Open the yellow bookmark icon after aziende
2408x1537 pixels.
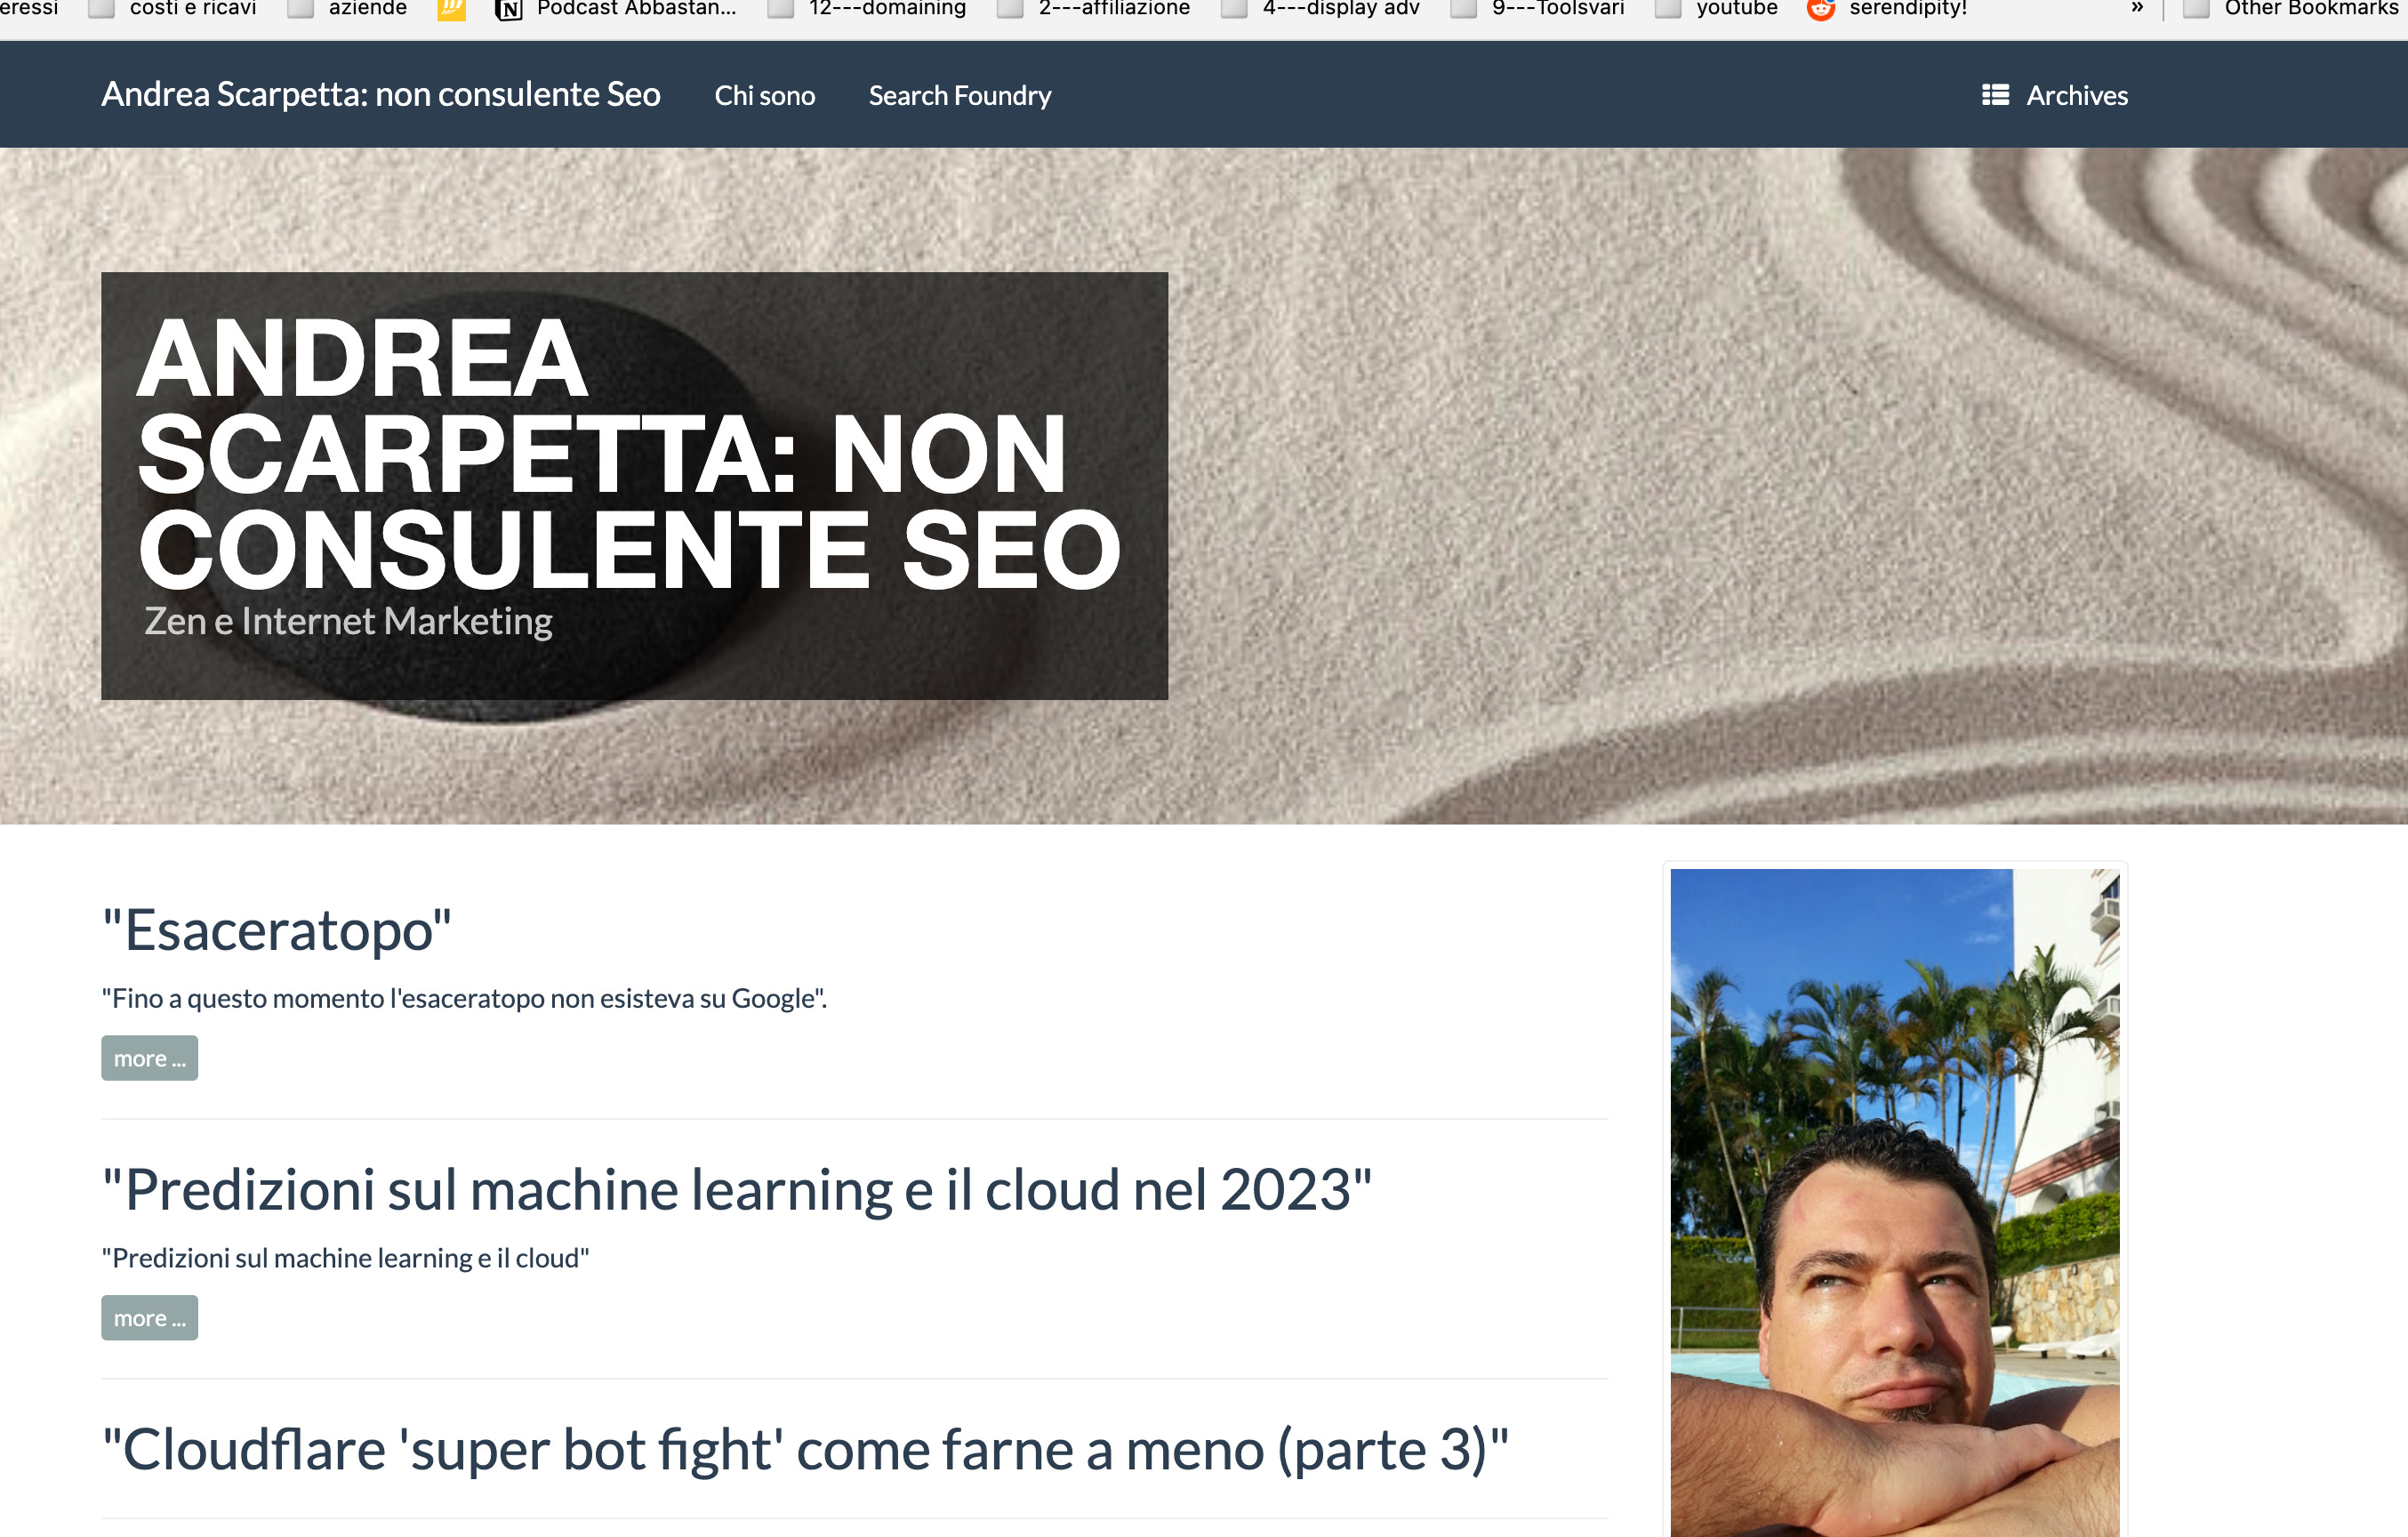click(x=452, y=9)
